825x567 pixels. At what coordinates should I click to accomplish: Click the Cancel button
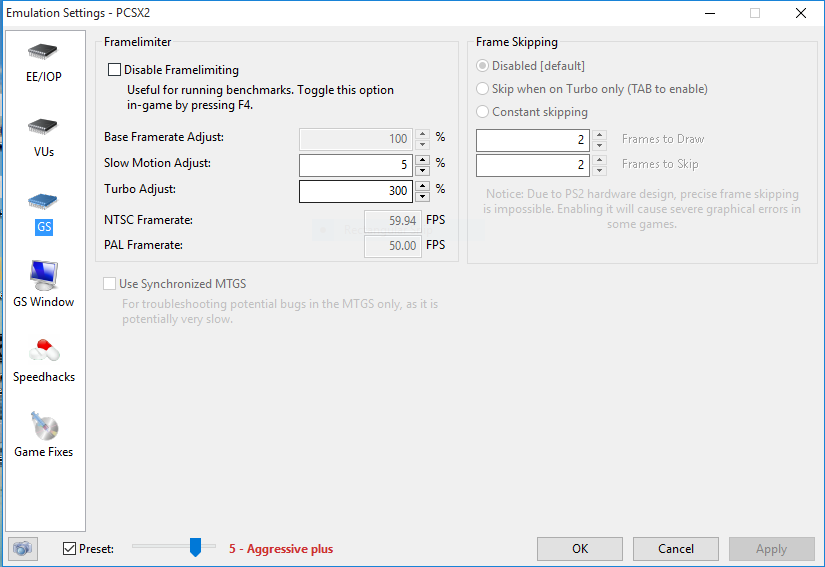[x=676, y=549]
